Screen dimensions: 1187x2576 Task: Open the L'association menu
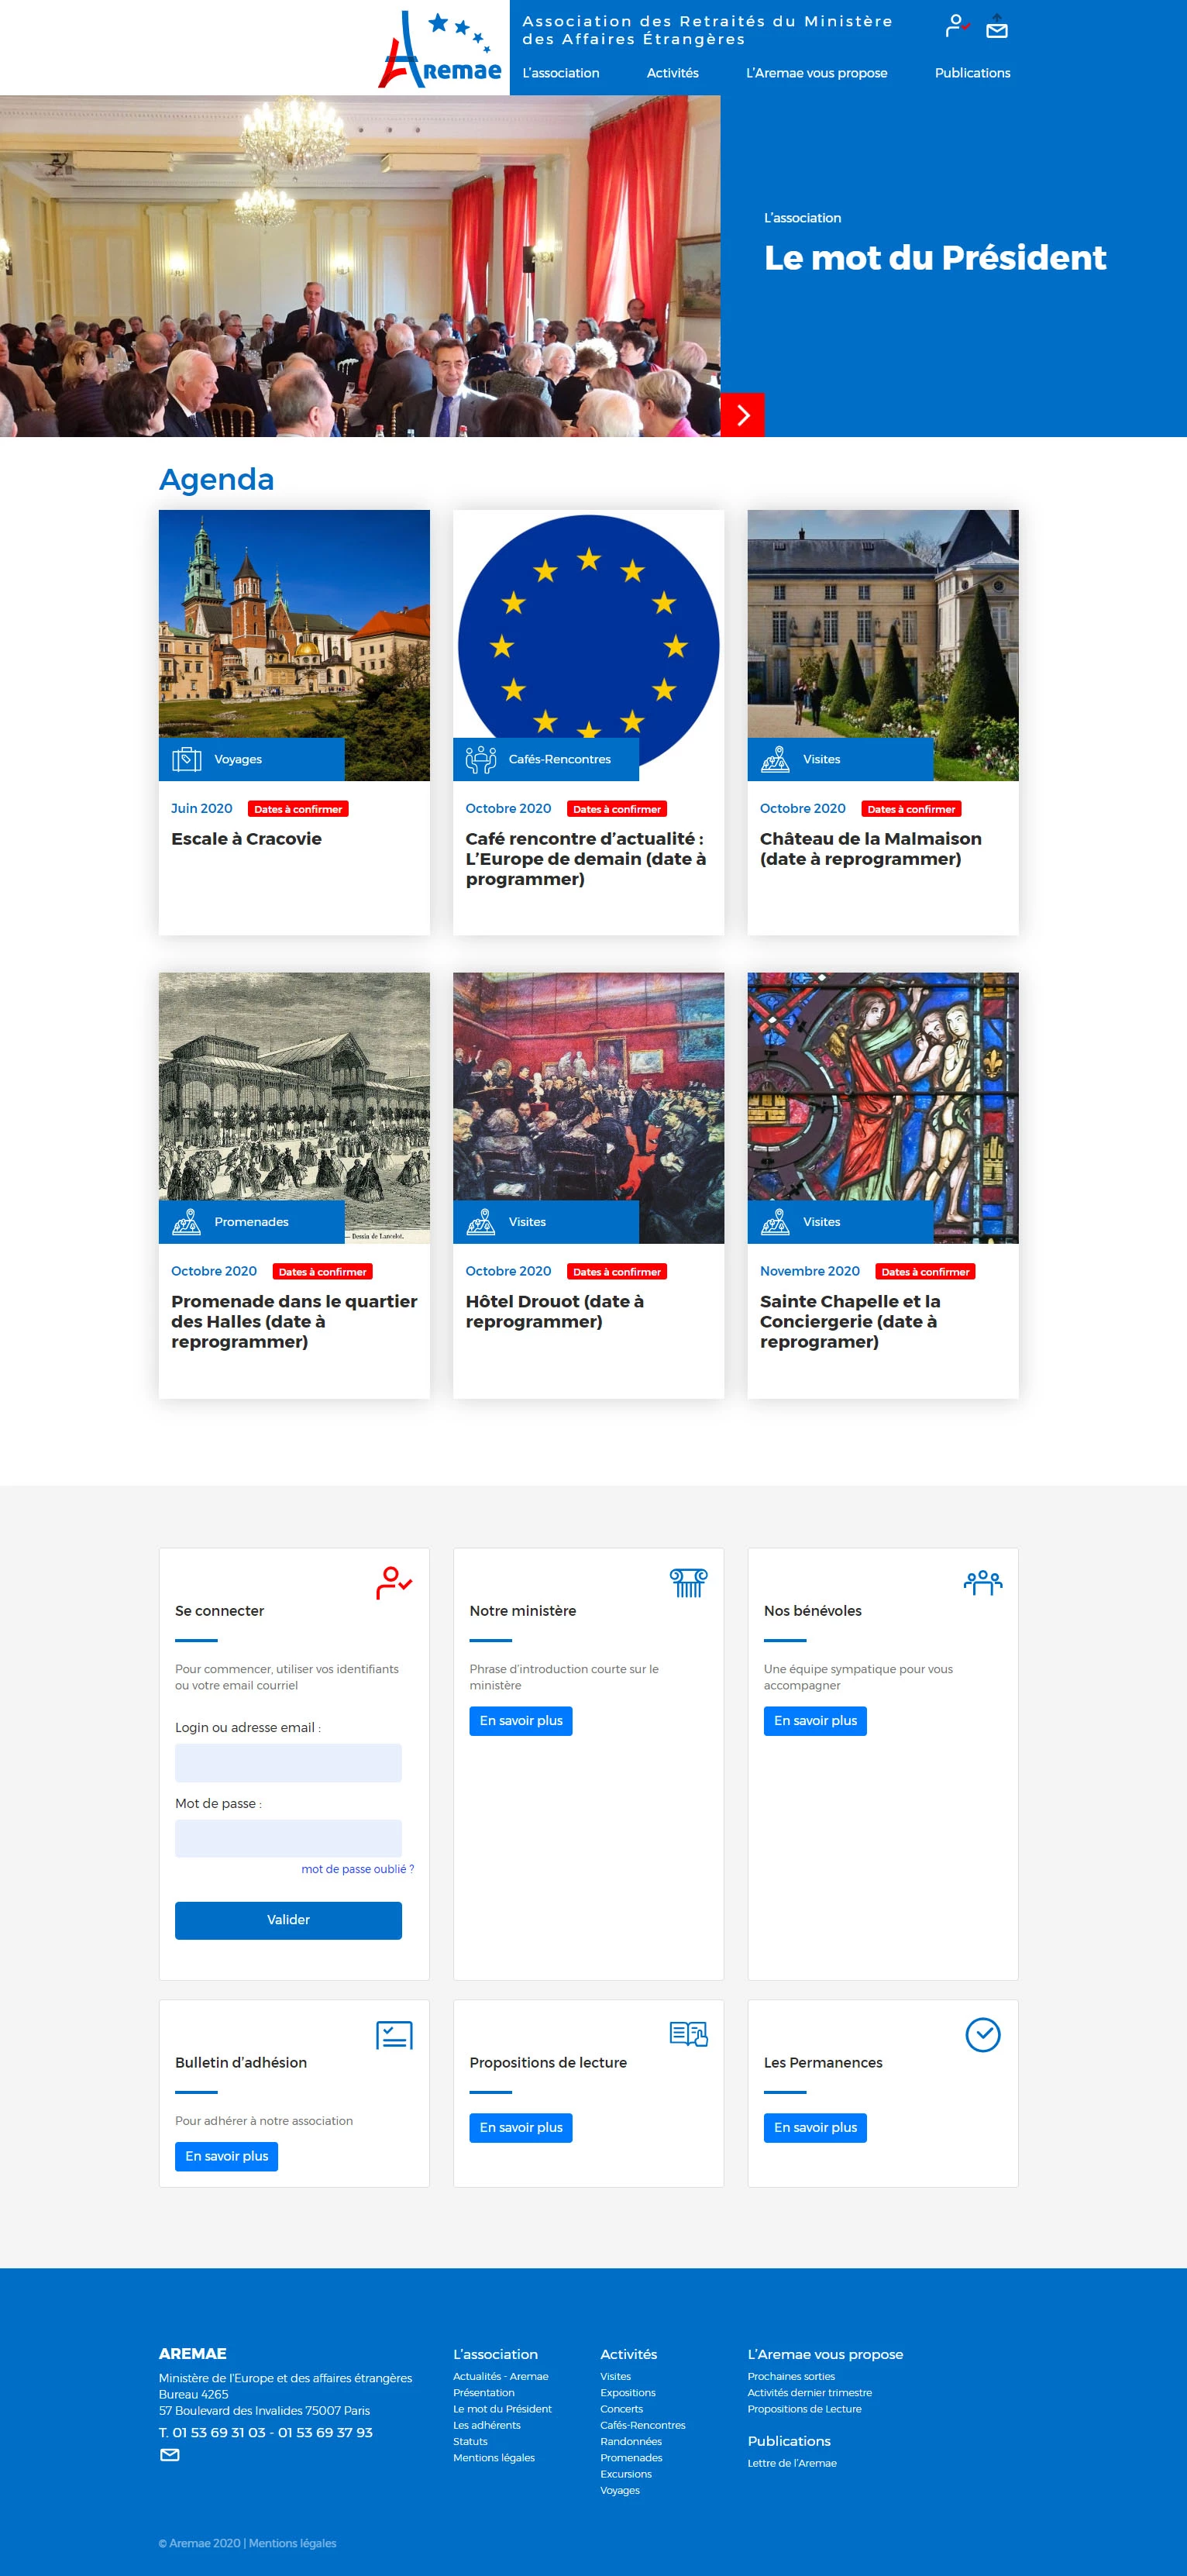pos(561,73)
